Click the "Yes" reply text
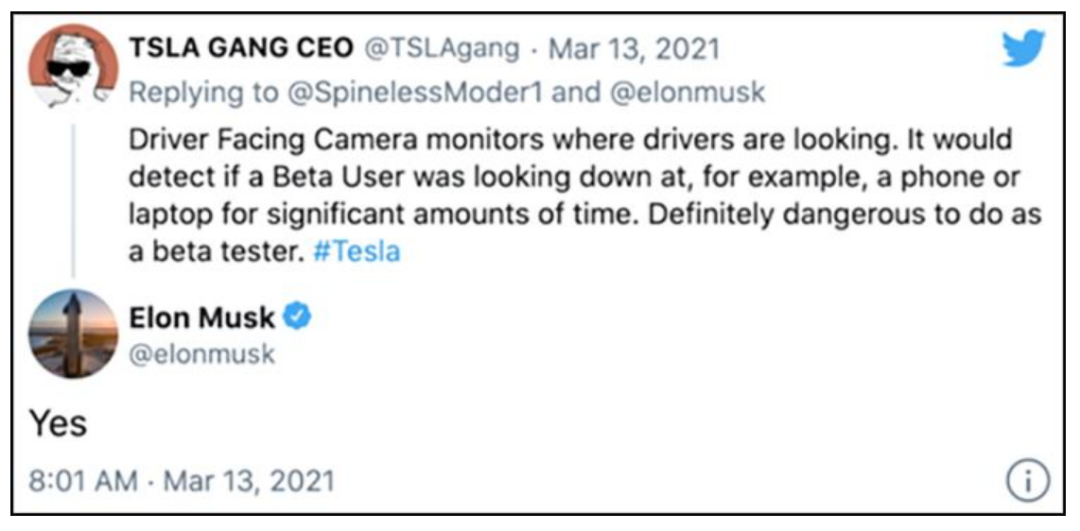This screenshot has width=1080, height=531. (56, 424)
